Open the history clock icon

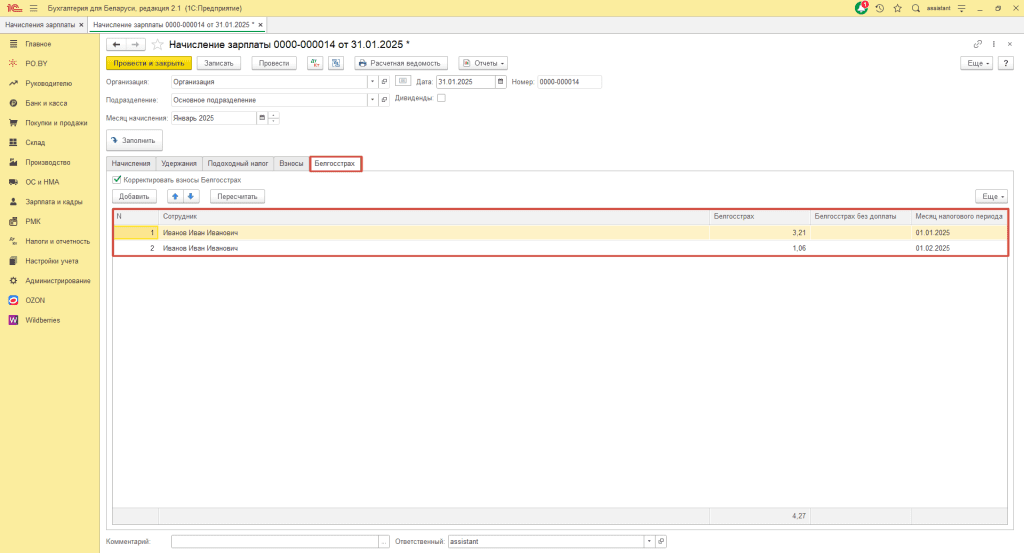click(x=879, y=8)
